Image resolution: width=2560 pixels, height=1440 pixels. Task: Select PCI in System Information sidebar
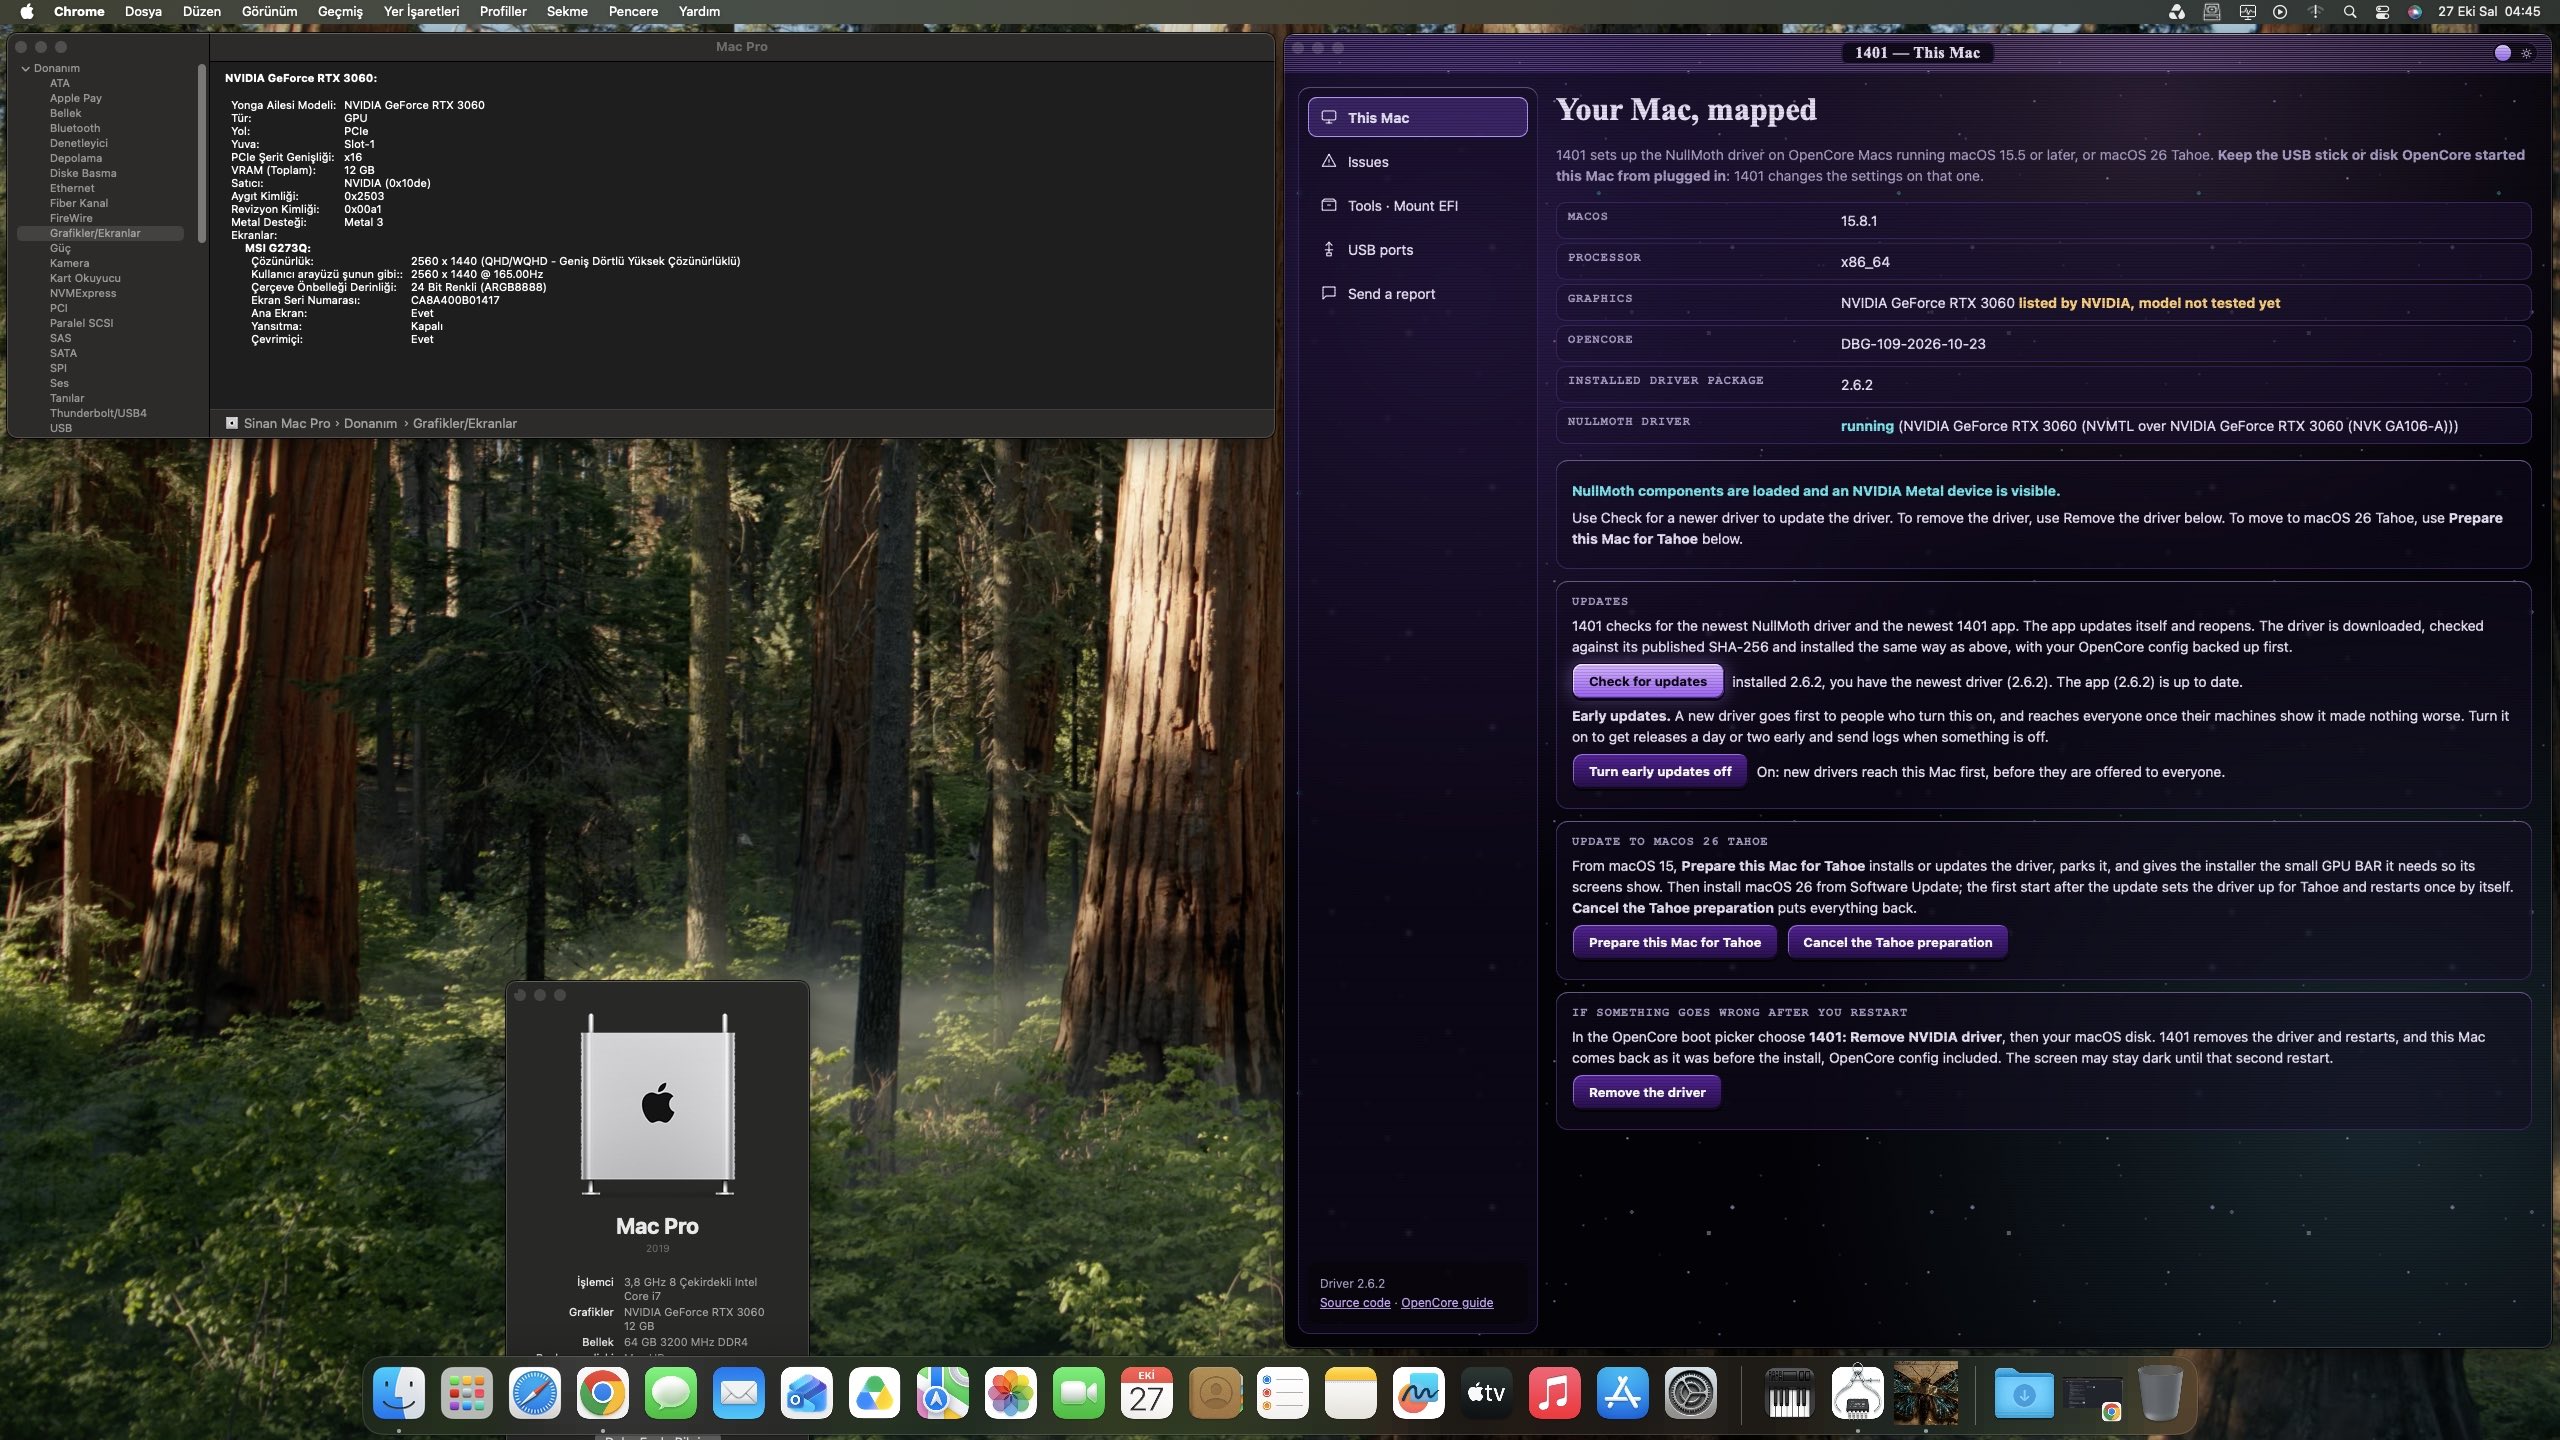tap(59, 308)
